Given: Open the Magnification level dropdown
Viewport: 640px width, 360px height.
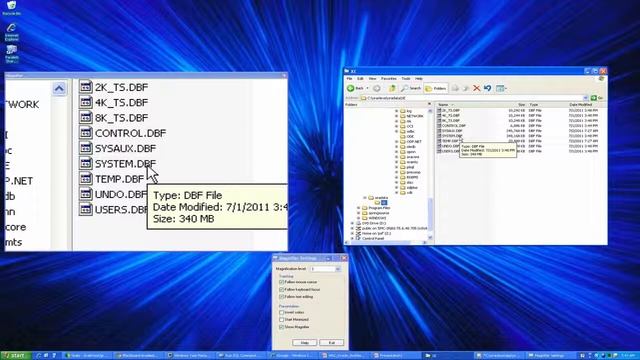Looking at the screenshot, I should 338,269.
